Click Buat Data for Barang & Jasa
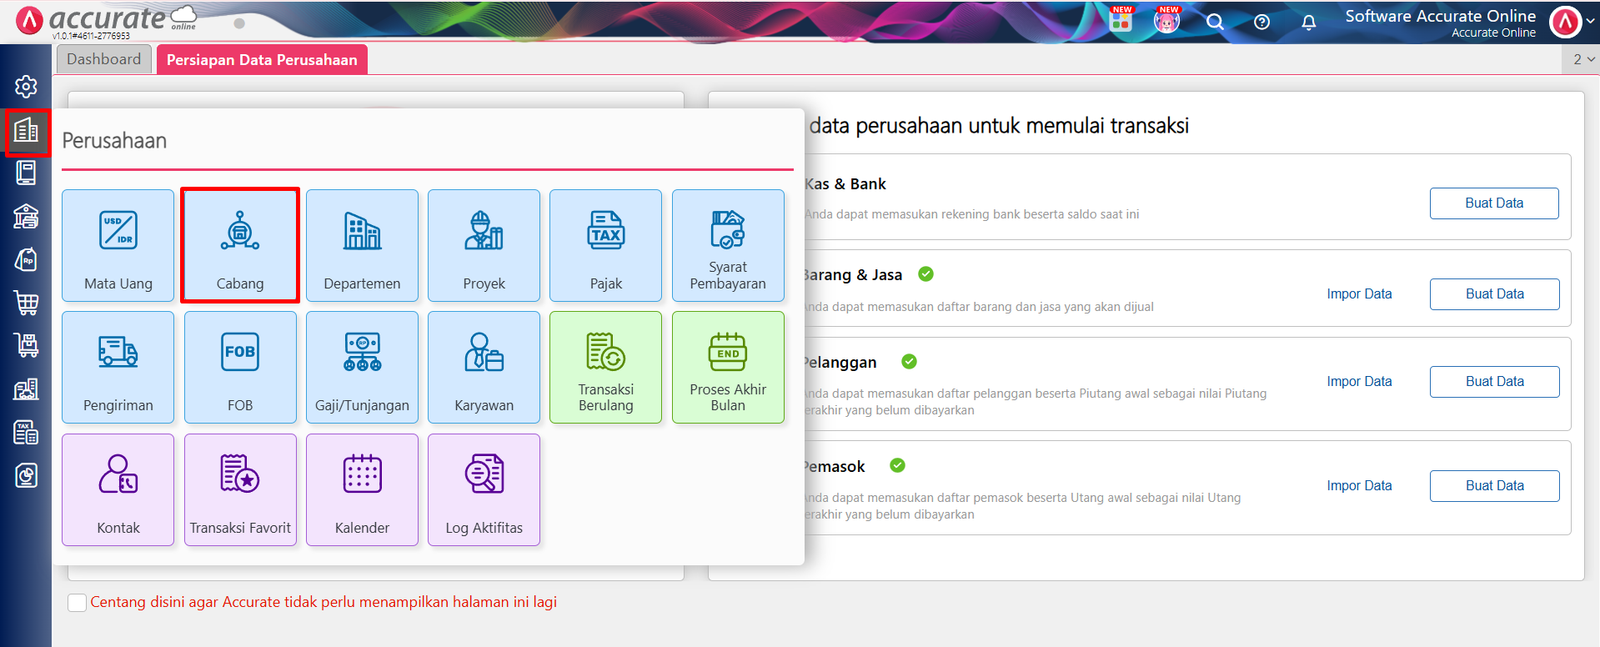 coord(1494,294)
